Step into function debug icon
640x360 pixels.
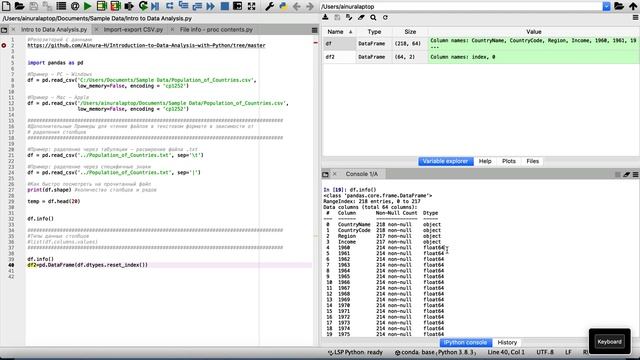coord(183,6)
